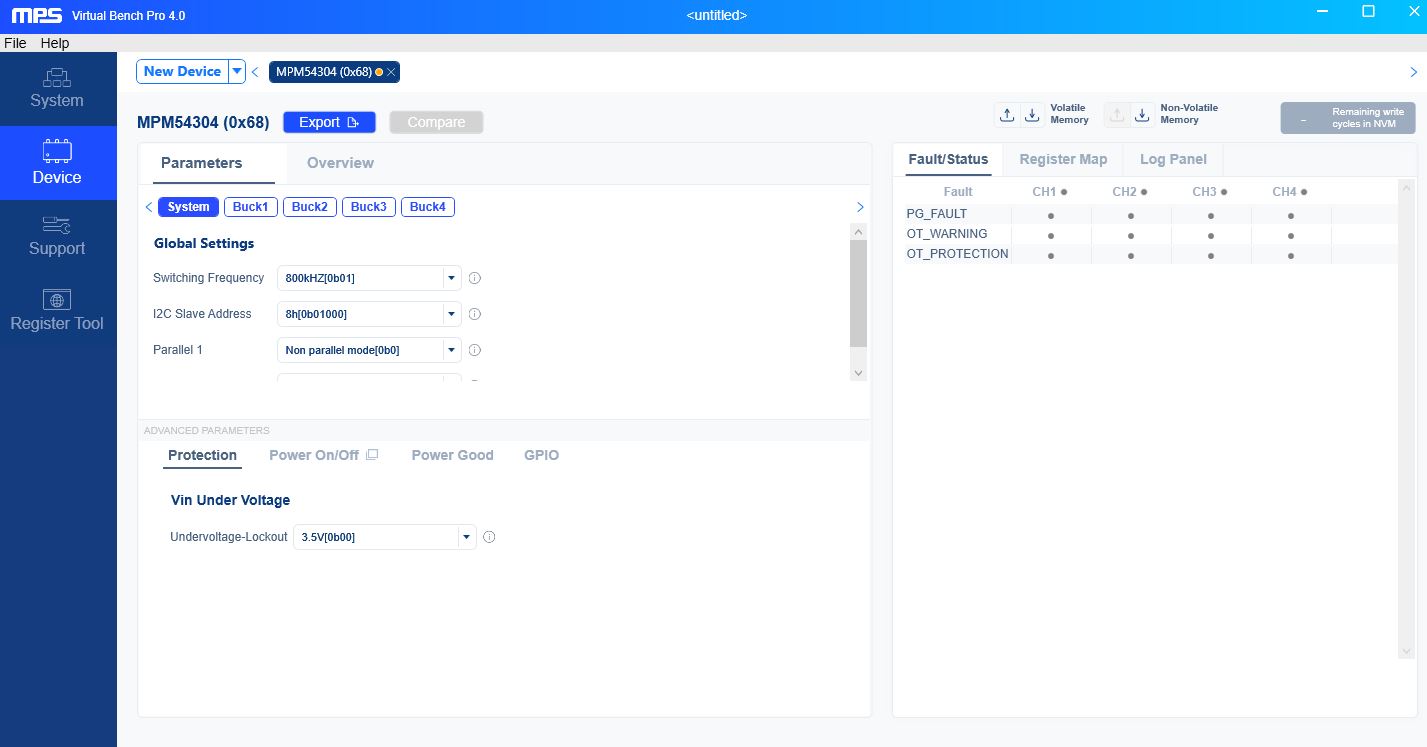Click the info icon beside I2C Slave Address
1427x747 pixels.
tap(475, 314)
